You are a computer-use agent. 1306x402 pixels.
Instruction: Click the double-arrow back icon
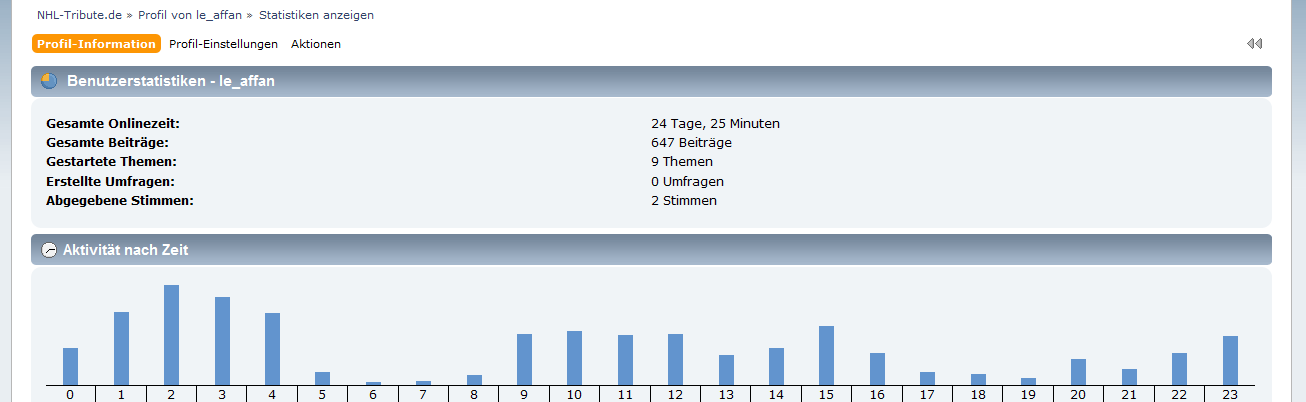coord(1254,44)
